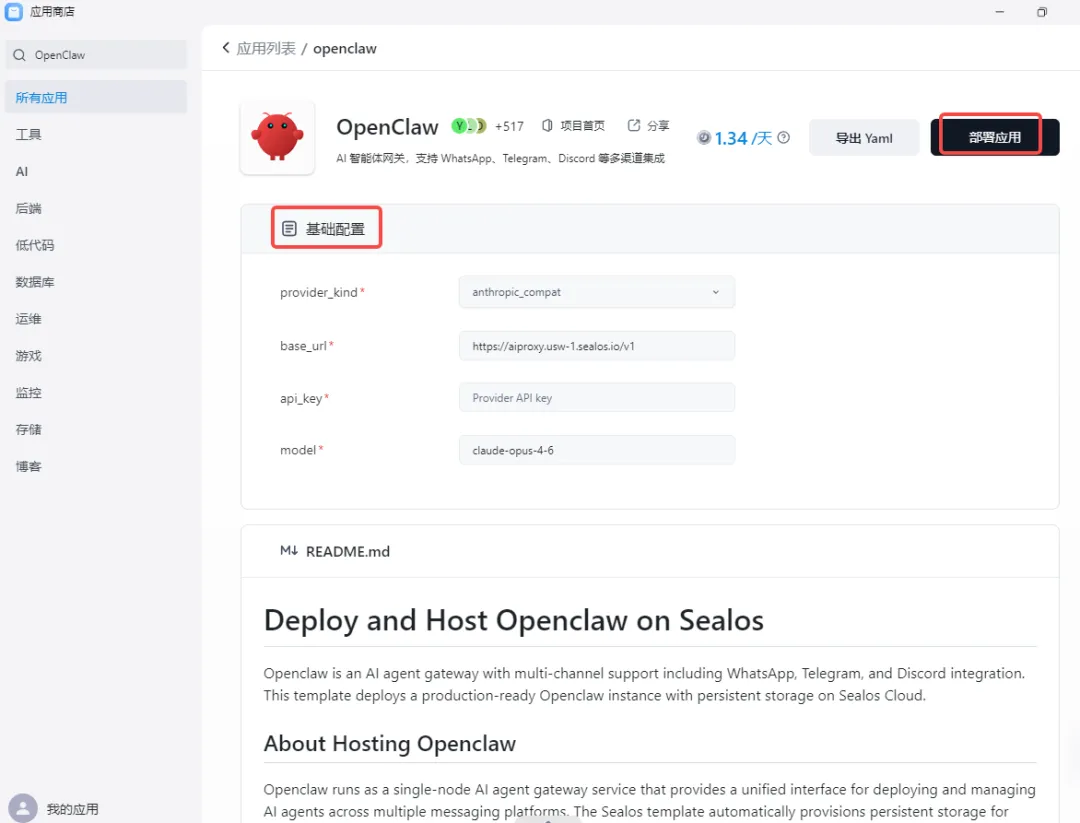Click the share icon
This screenshot has width=1080, height=823.
coord(634,125)
